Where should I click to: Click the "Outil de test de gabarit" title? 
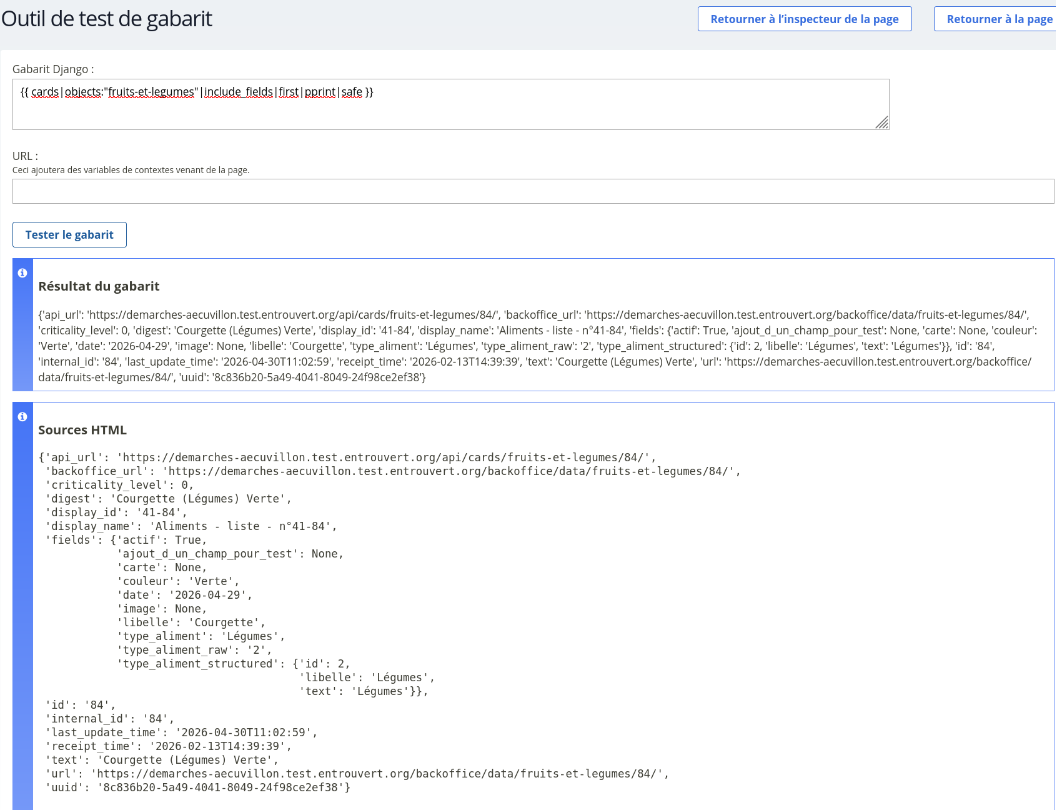107,19
